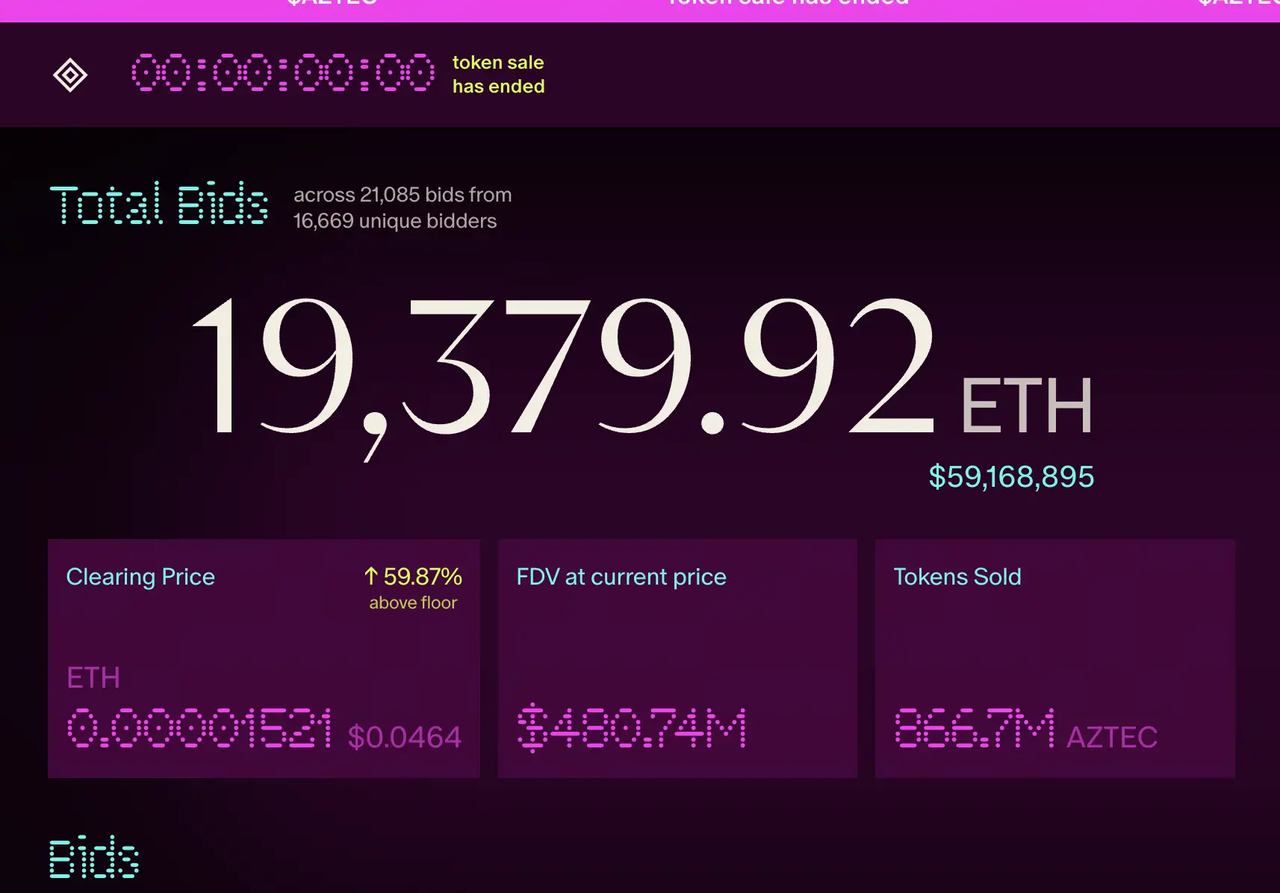Click the AZTEC token label
The height and width of the screenshot is (893, 1280).
point(1112,738)
